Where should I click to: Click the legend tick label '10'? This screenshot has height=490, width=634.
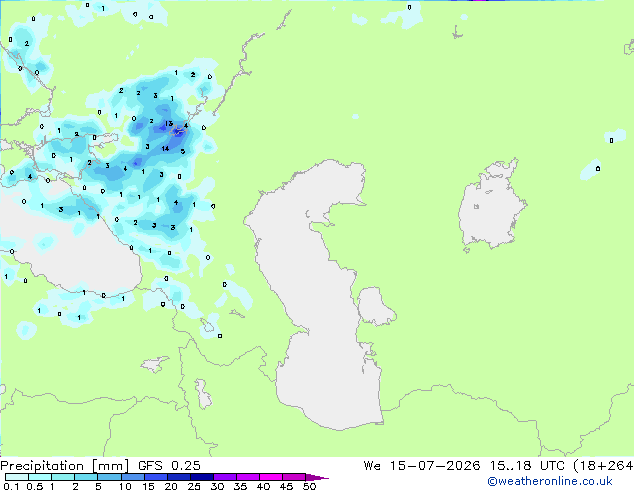125,486
